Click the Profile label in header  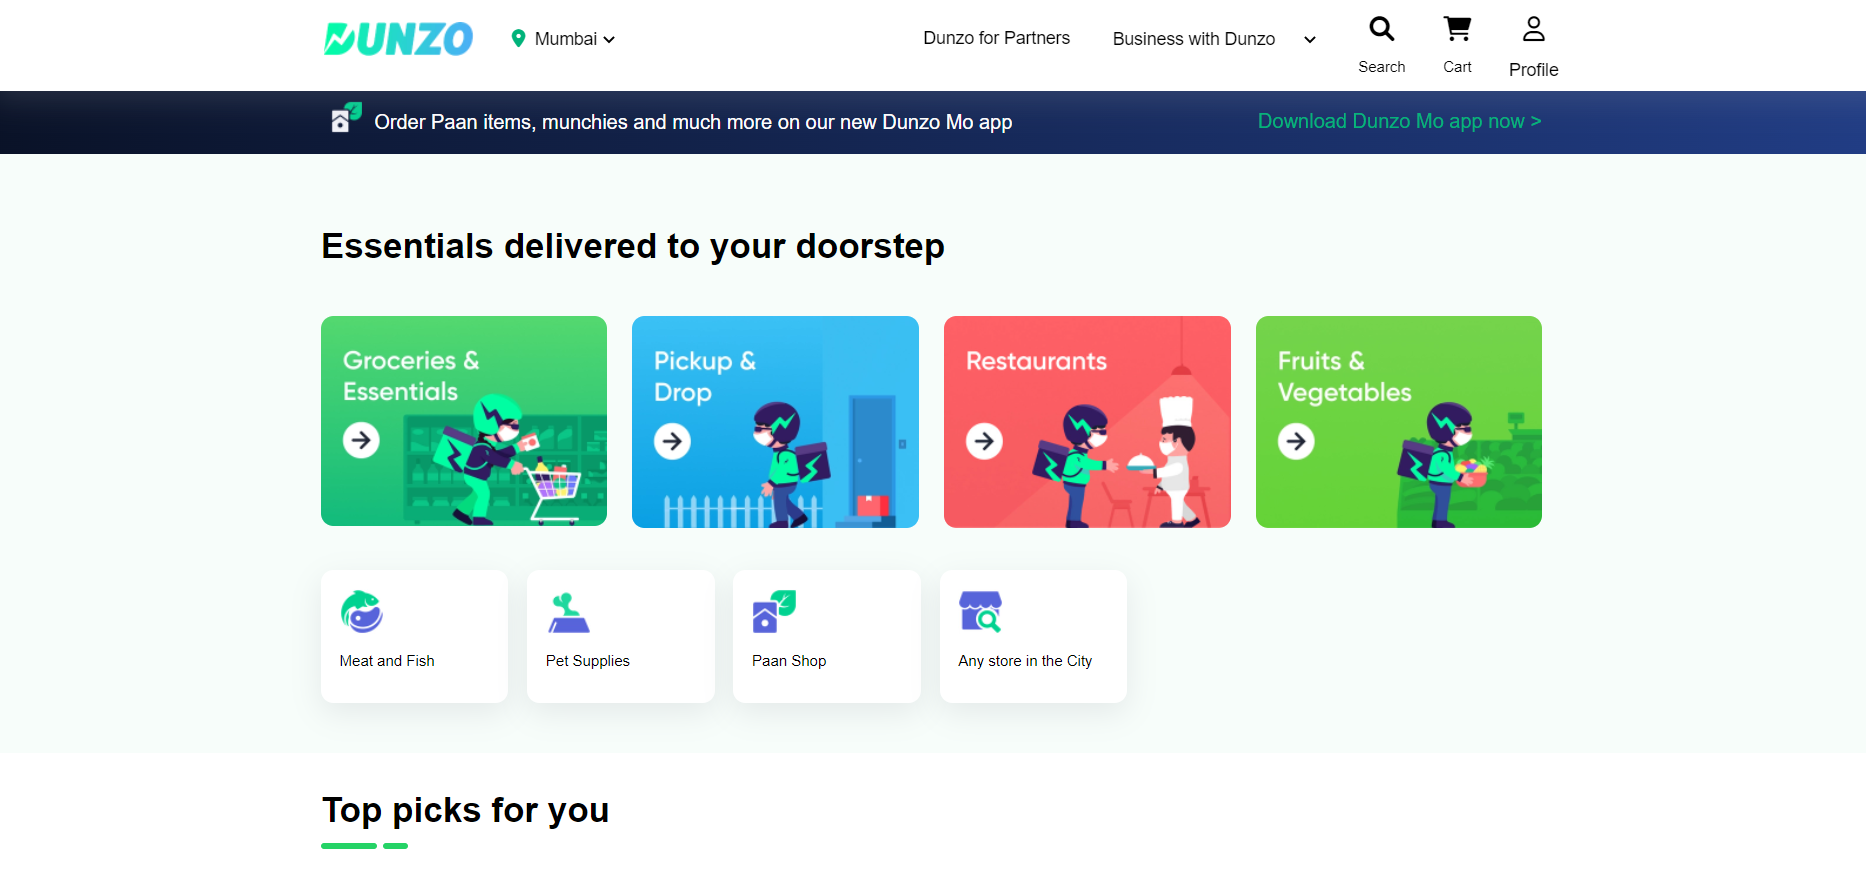pyautogui.click(x=1533, y=70)
